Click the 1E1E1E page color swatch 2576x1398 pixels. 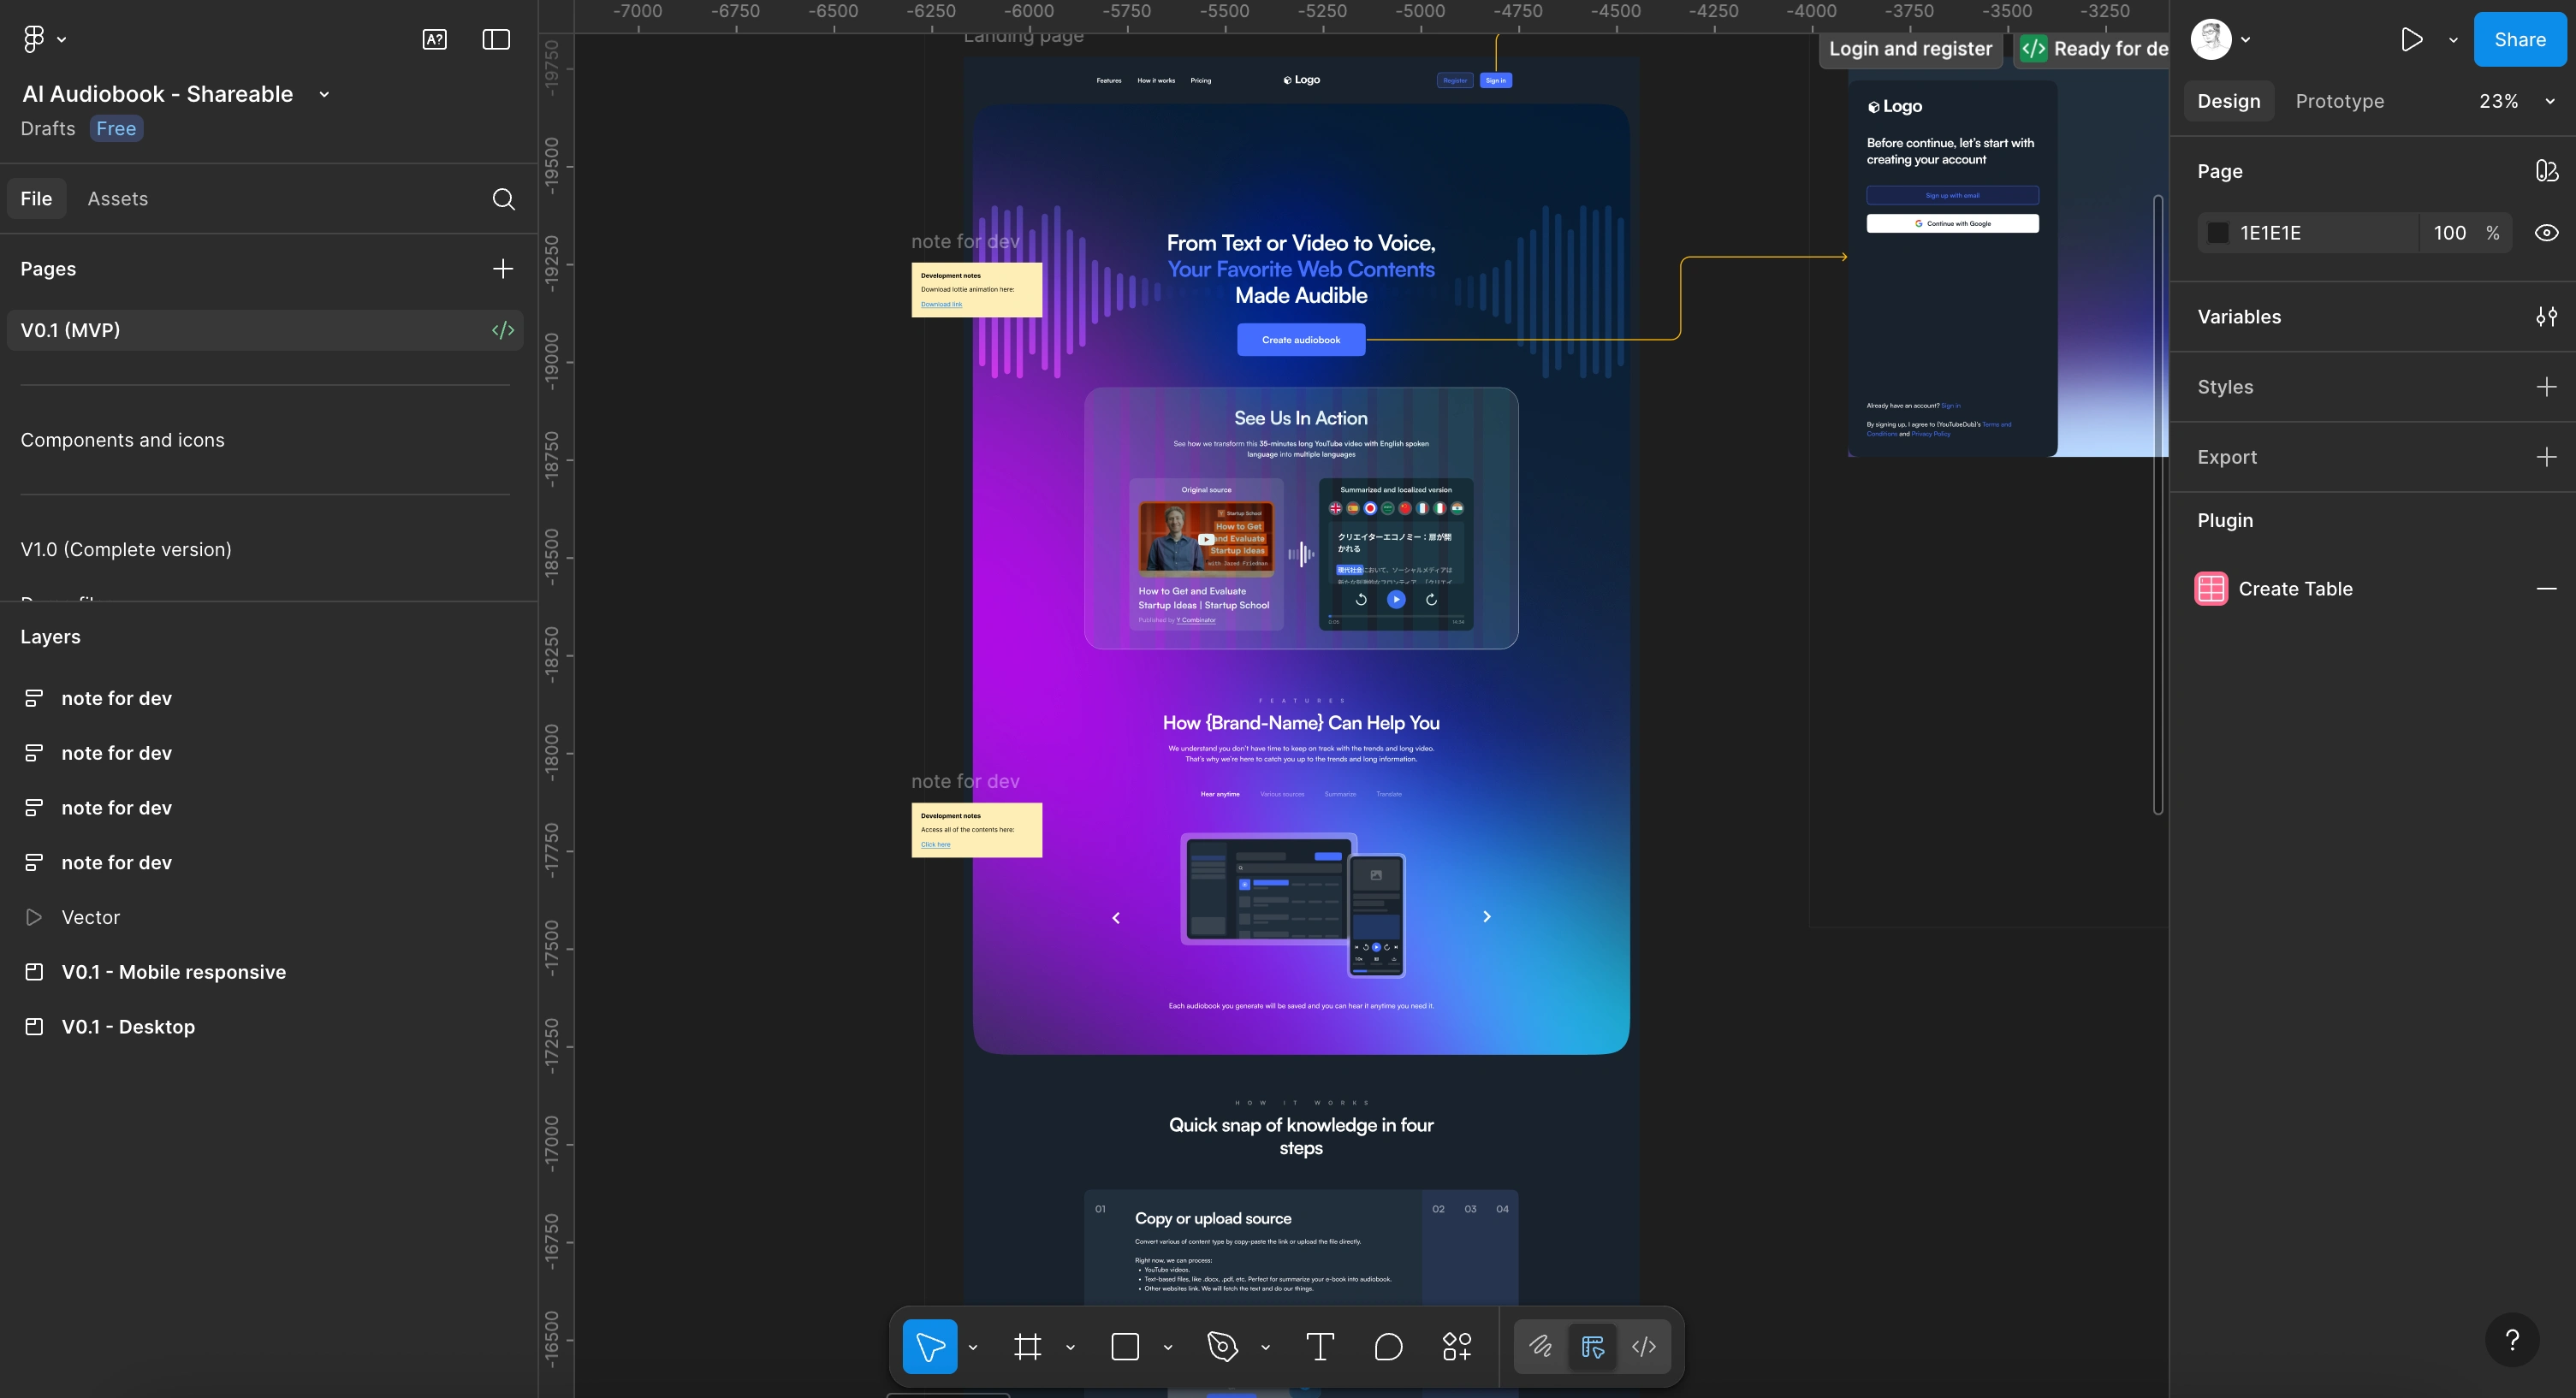pyautogui.click(x=2217, y=233)
